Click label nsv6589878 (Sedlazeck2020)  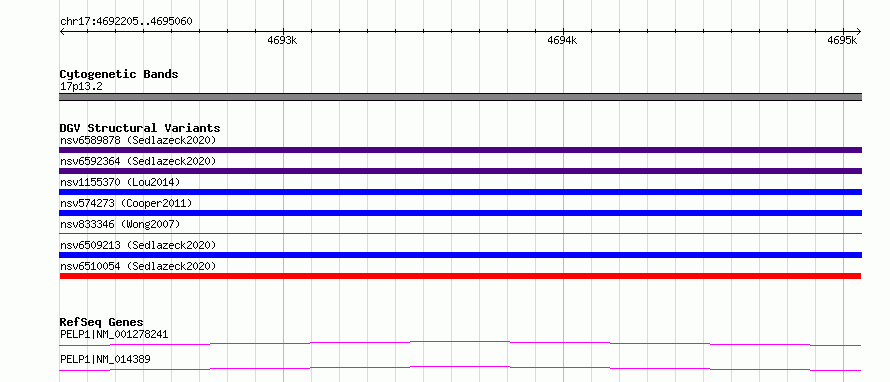click(x=138, y=140)
